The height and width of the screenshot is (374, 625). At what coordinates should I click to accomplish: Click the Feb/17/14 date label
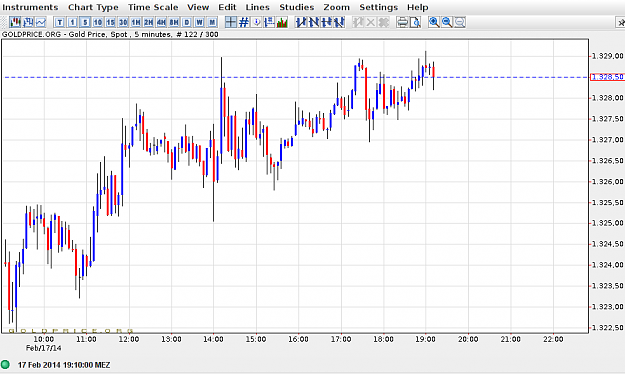[44, 348]
